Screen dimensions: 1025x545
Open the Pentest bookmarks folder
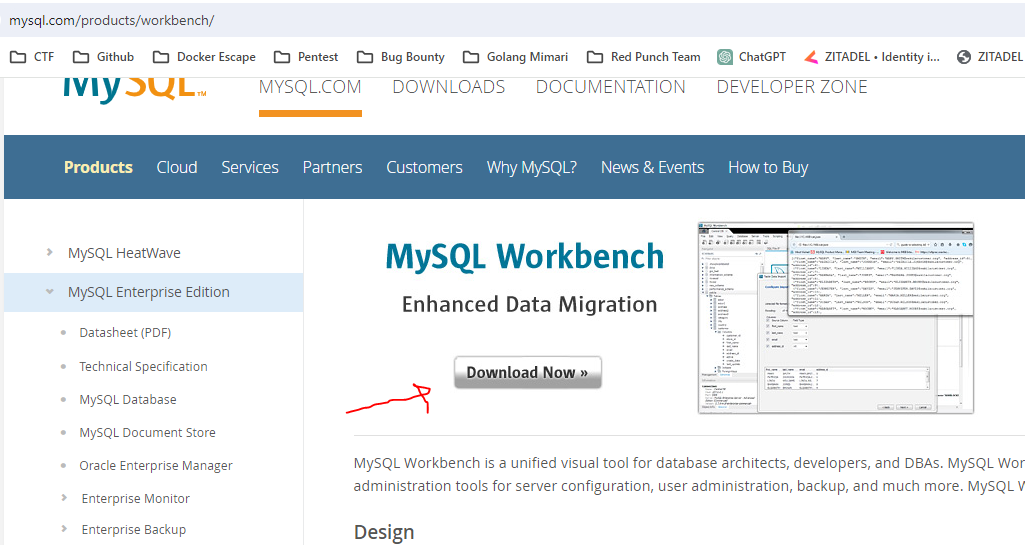[306, 57]
